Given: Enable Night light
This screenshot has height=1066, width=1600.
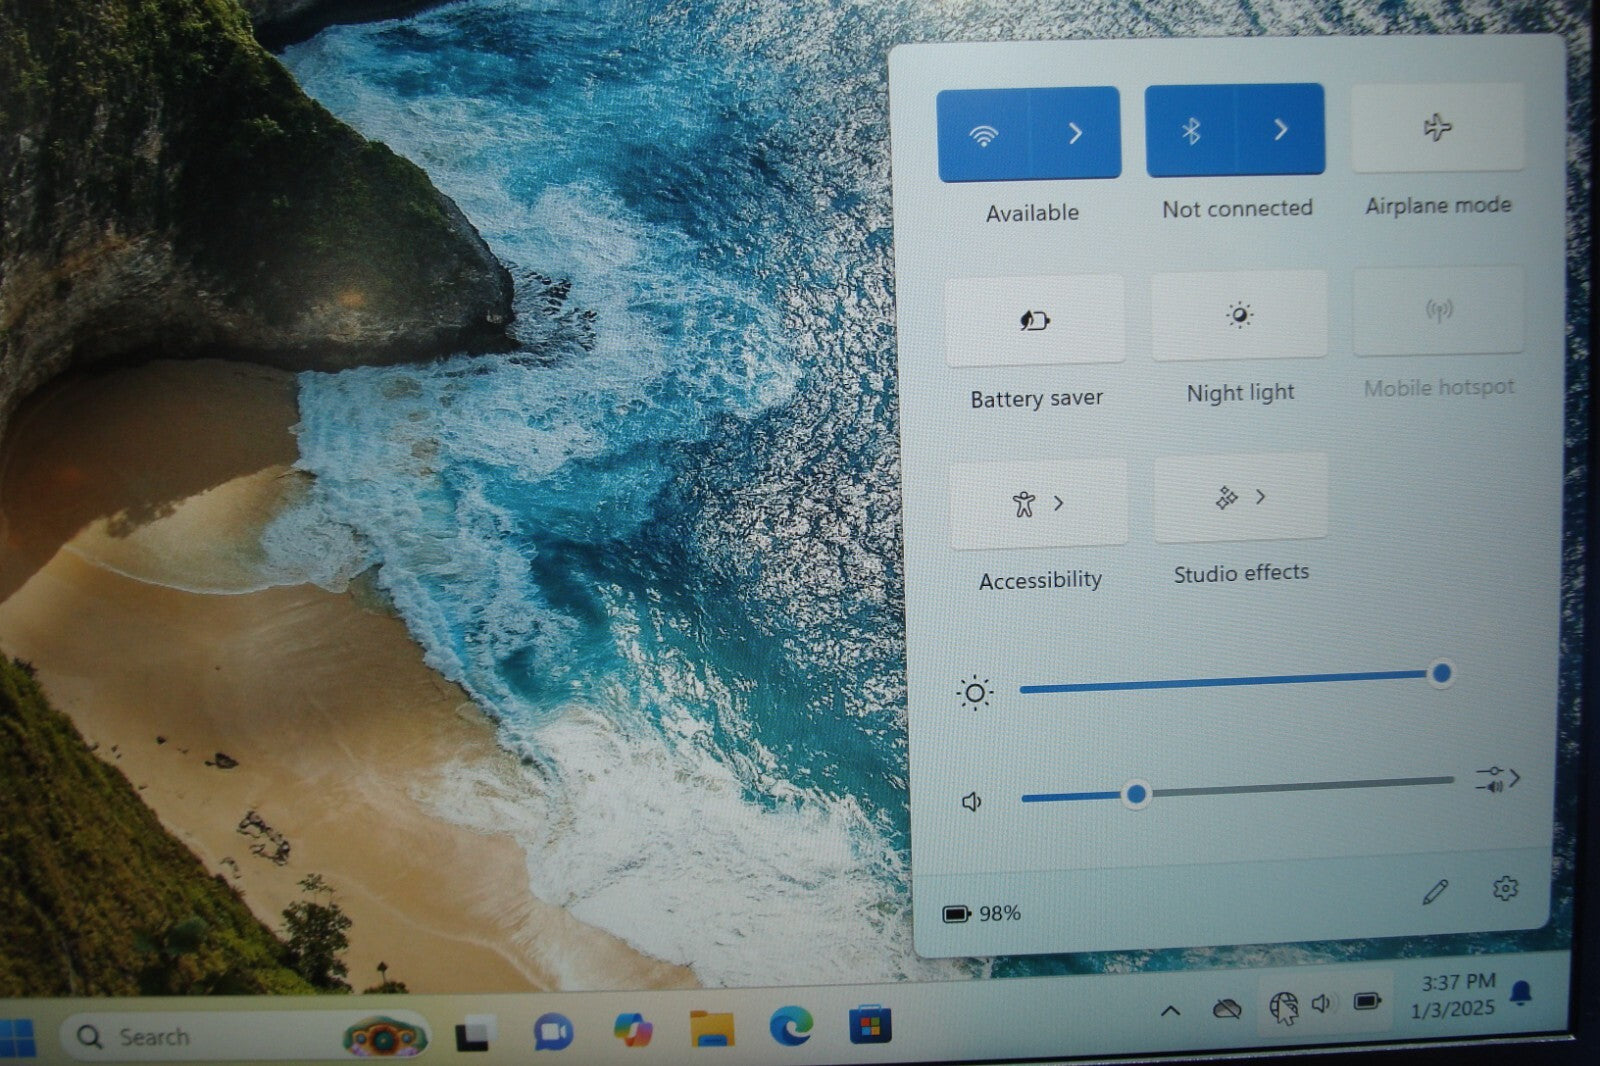Looking at the screenshot, I should coord(1239,316).
